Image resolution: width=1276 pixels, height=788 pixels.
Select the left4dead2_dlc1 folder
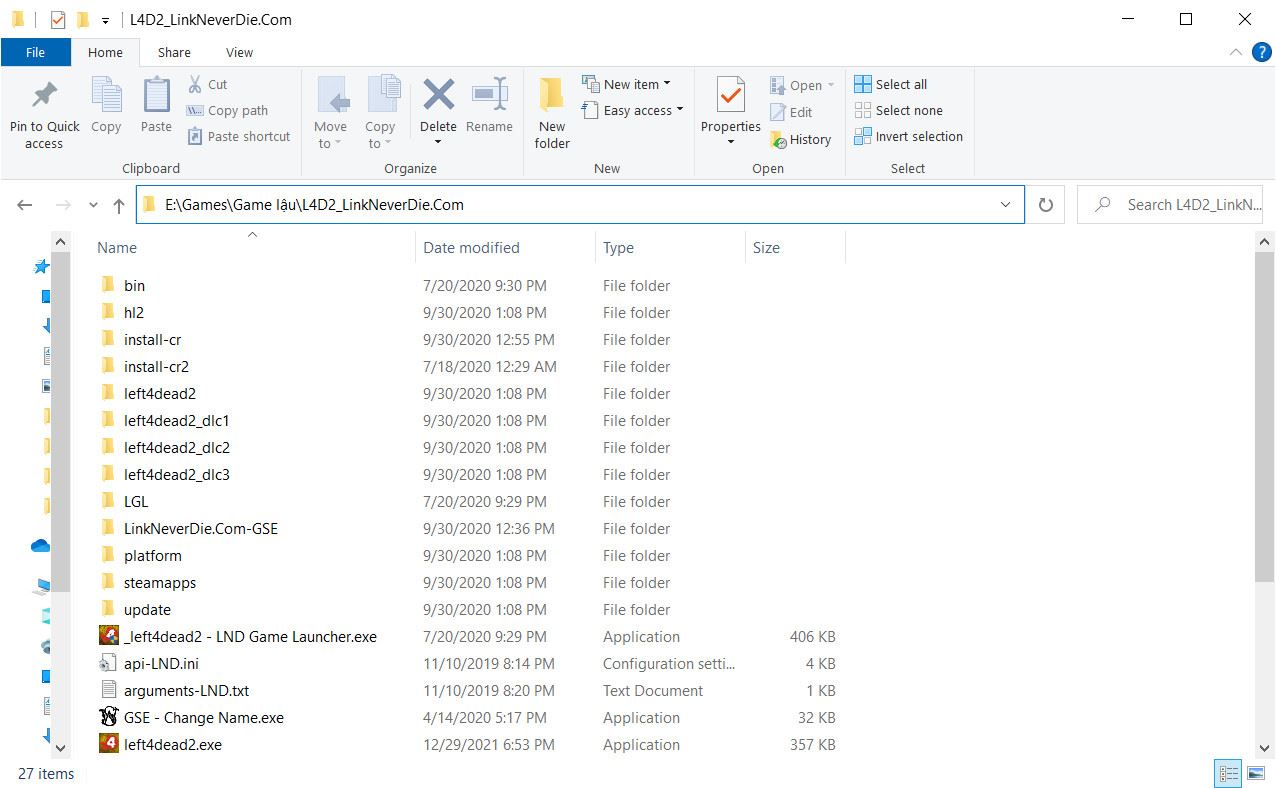(165, 420)
